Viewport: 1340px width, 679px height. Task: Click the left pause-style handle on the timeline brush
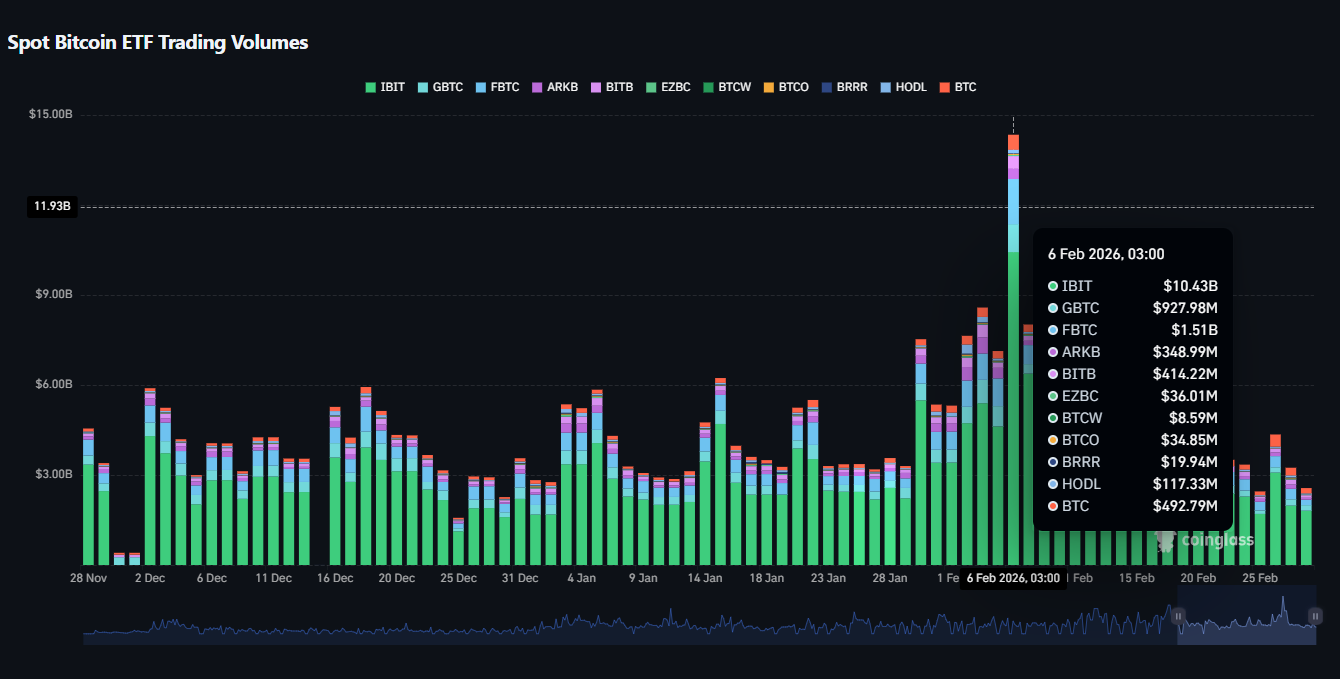(x=1176, y=617)
